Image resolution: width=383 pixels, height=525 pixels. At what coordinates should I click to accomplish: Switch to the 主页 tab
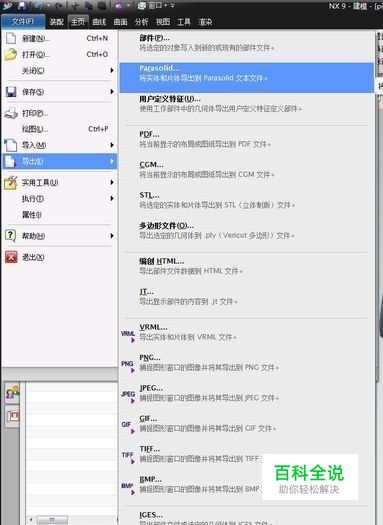point(78,22)
